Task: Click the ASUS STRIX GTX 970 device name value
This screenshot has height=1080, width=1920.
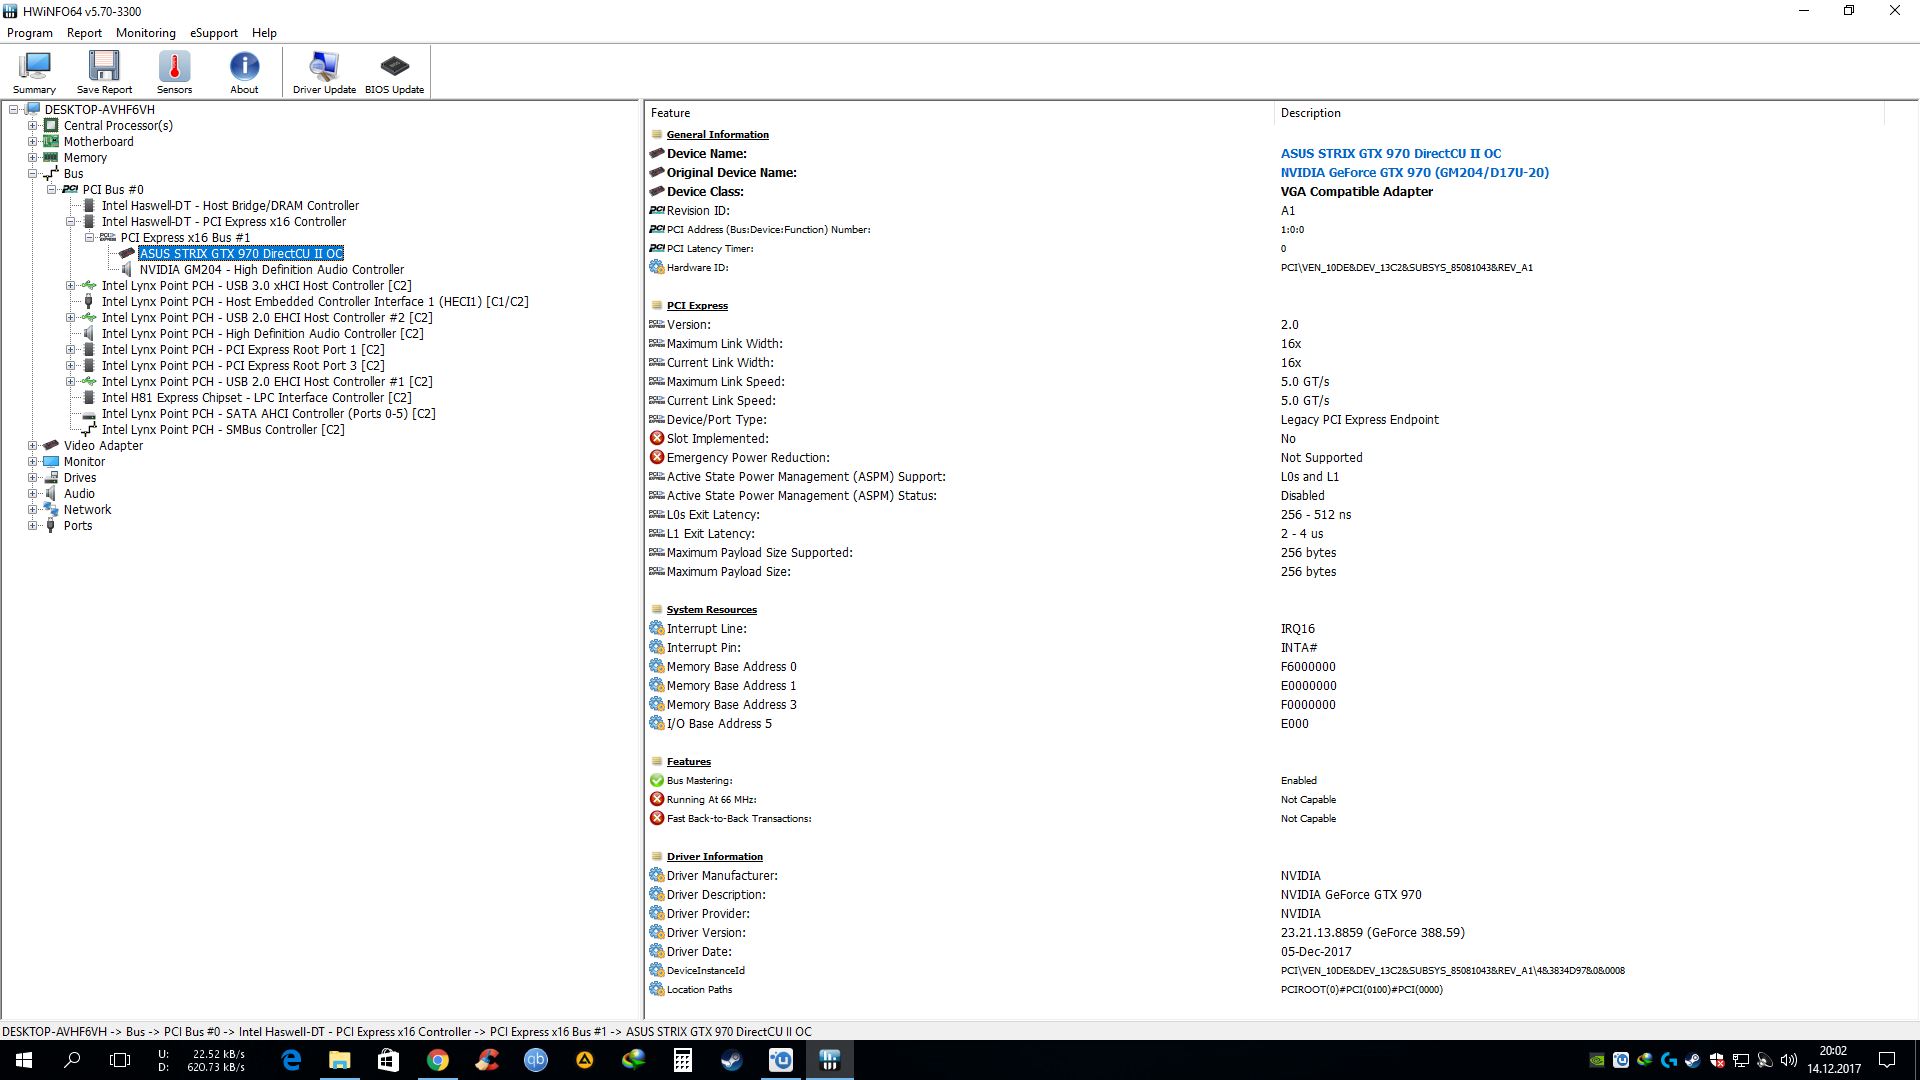Action: 1391,154
